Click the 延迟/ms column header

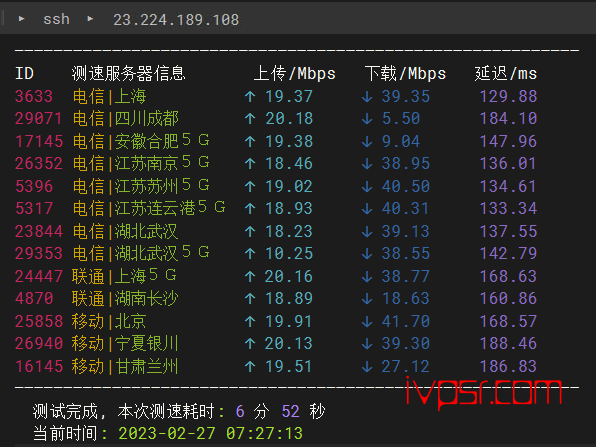click(x=506, y=73)
